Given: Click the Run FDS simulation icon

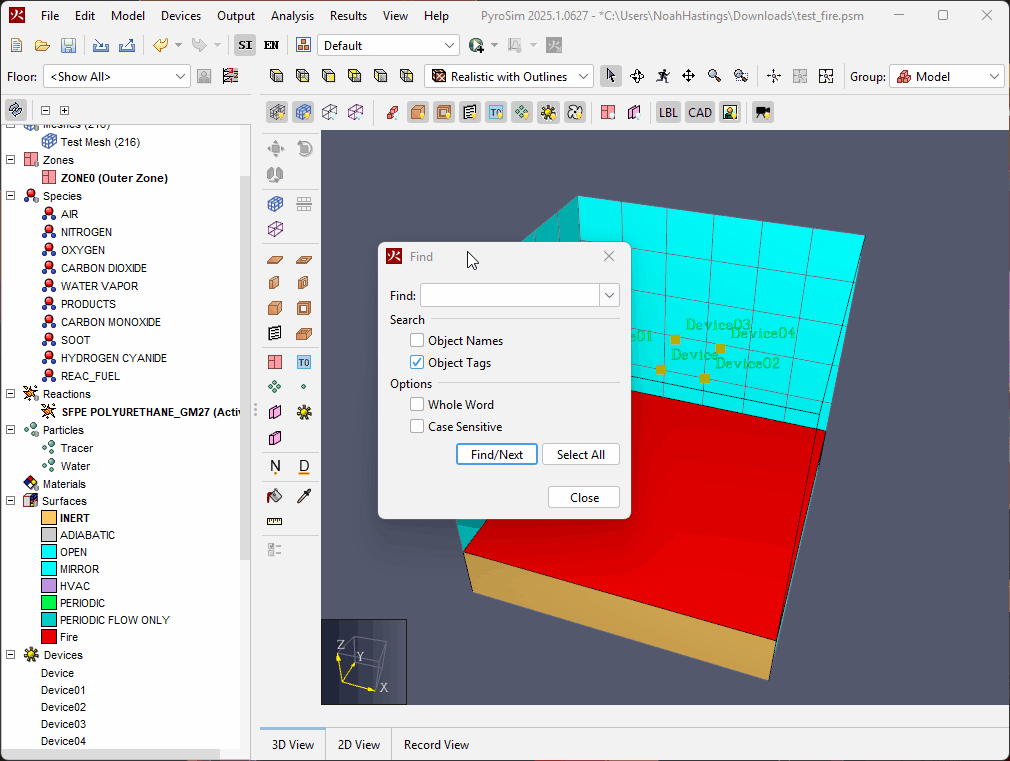Looking at the screenshot, I should pyautogui.click(x=476, y=45).
